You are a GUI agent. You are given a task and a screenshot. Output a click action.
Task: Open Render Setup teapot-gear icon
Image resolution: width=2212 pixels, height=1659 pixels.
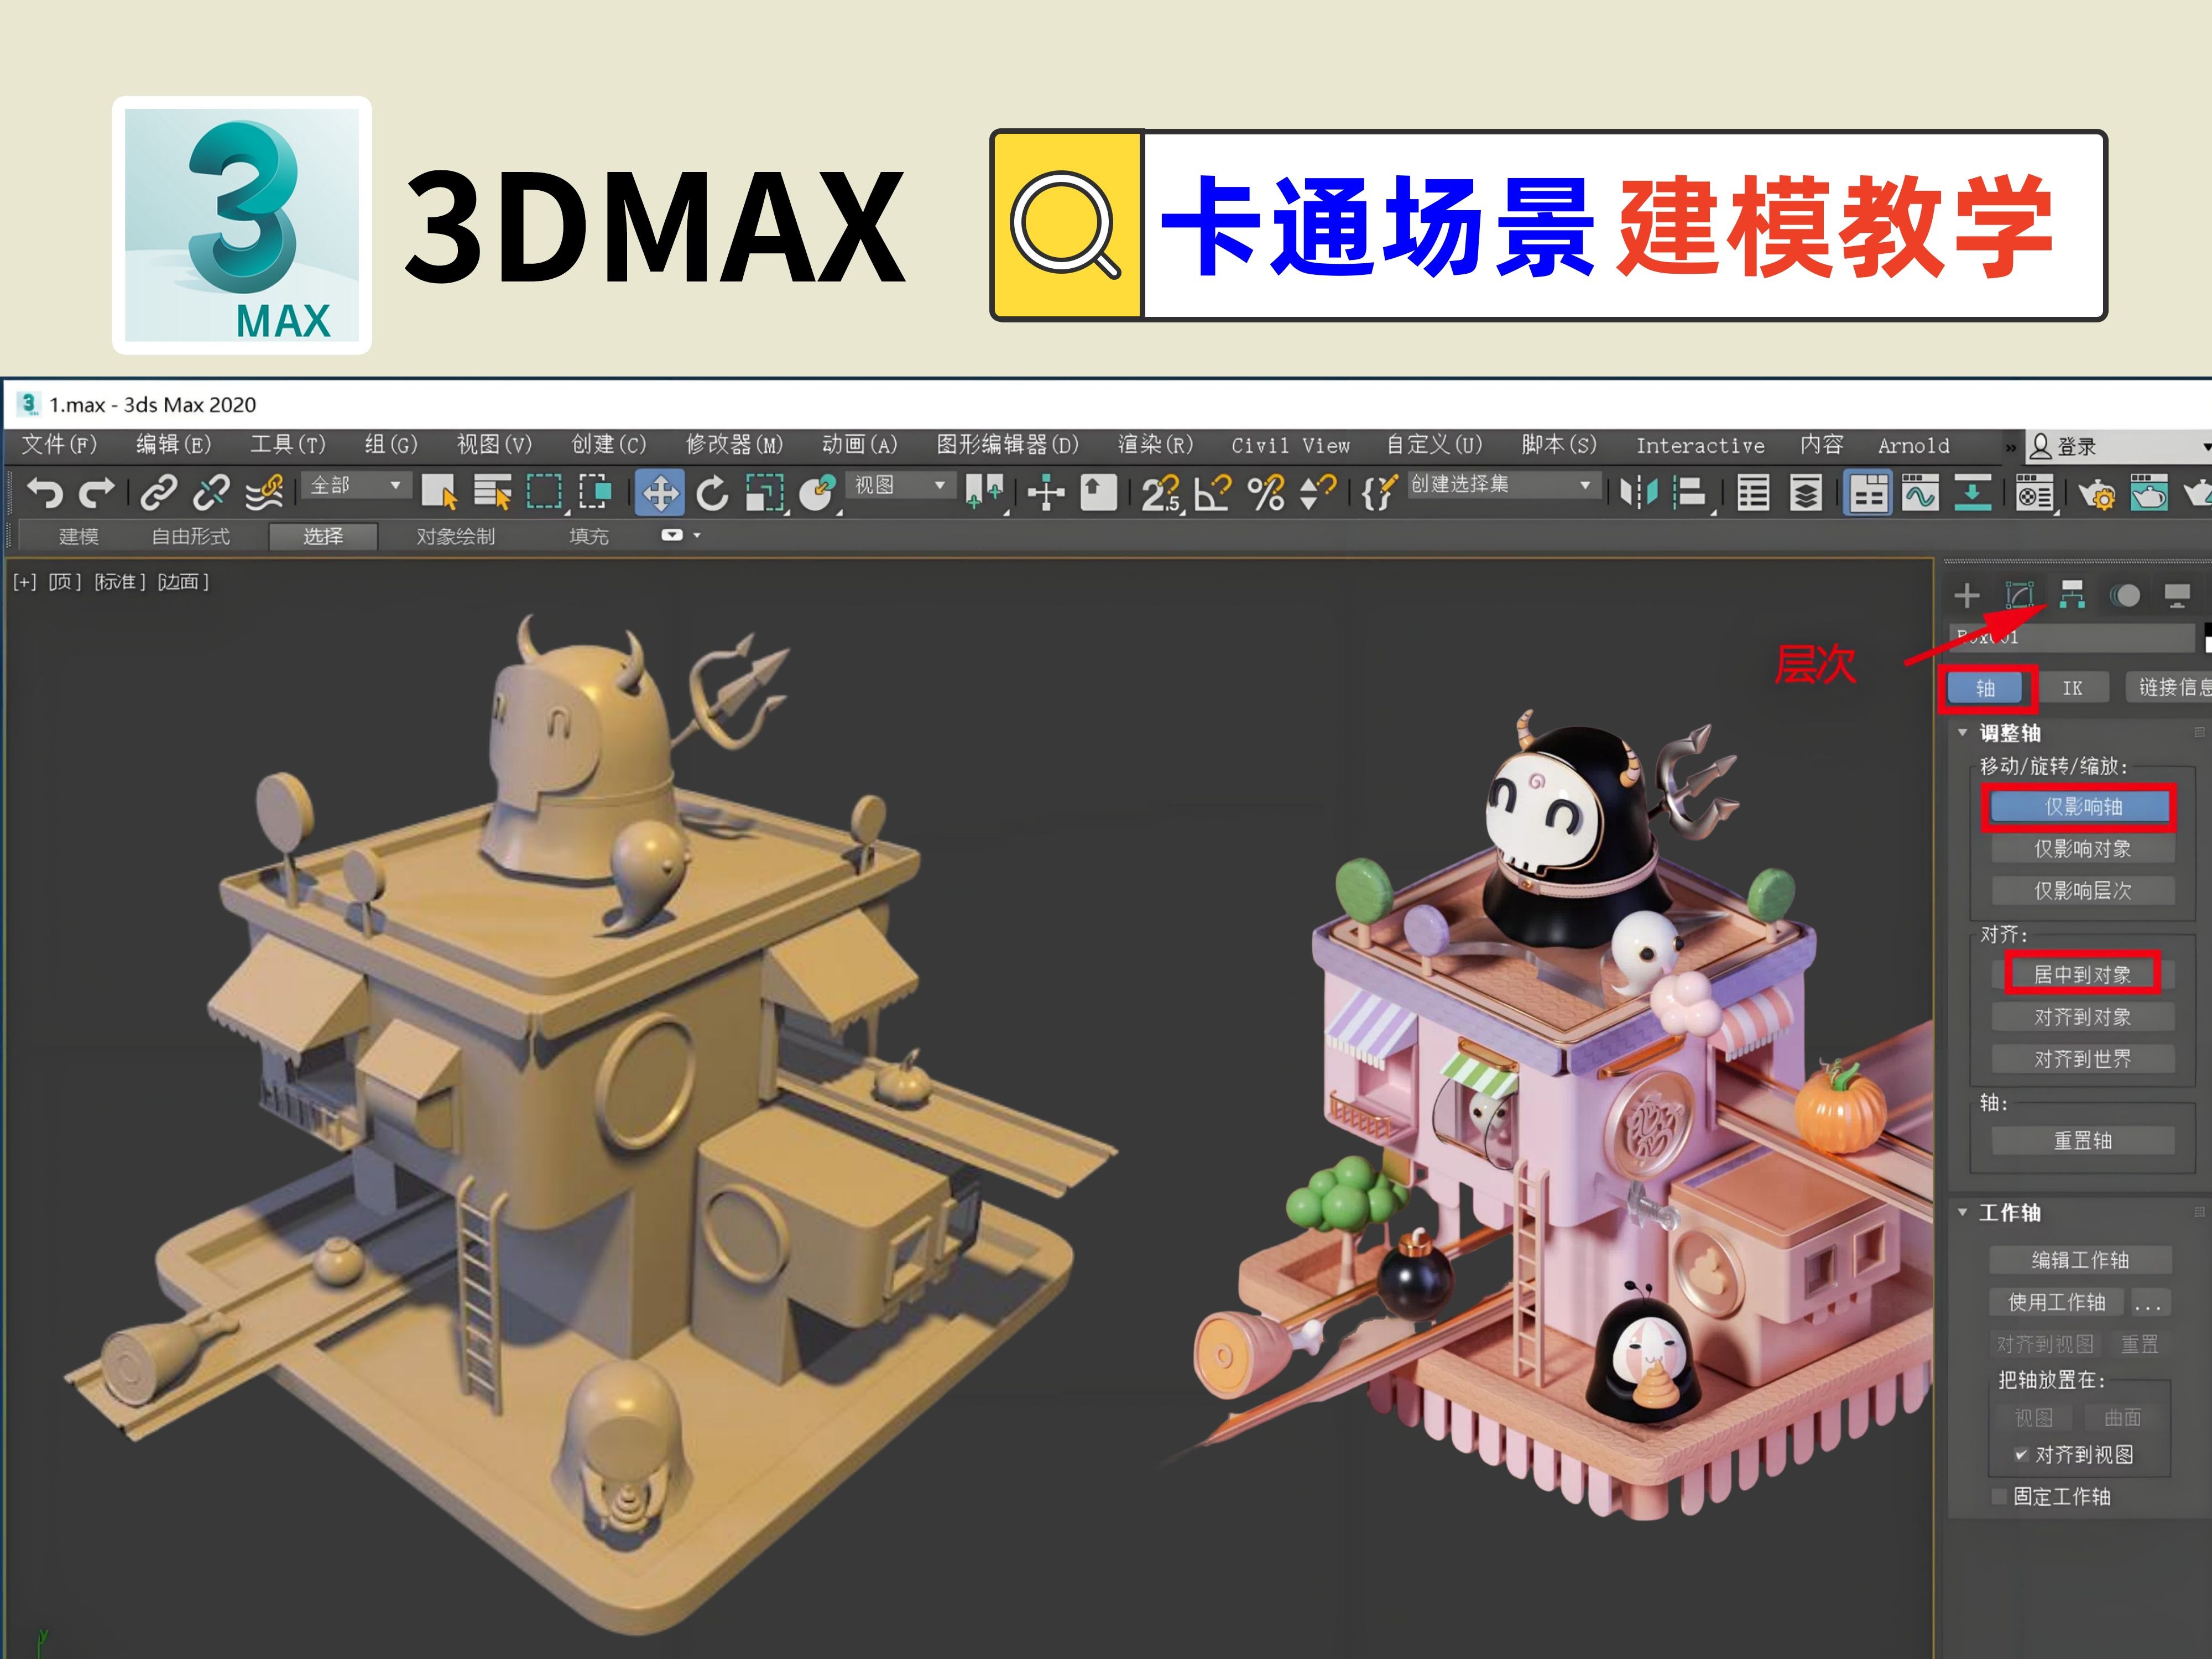click(2097, 493)
